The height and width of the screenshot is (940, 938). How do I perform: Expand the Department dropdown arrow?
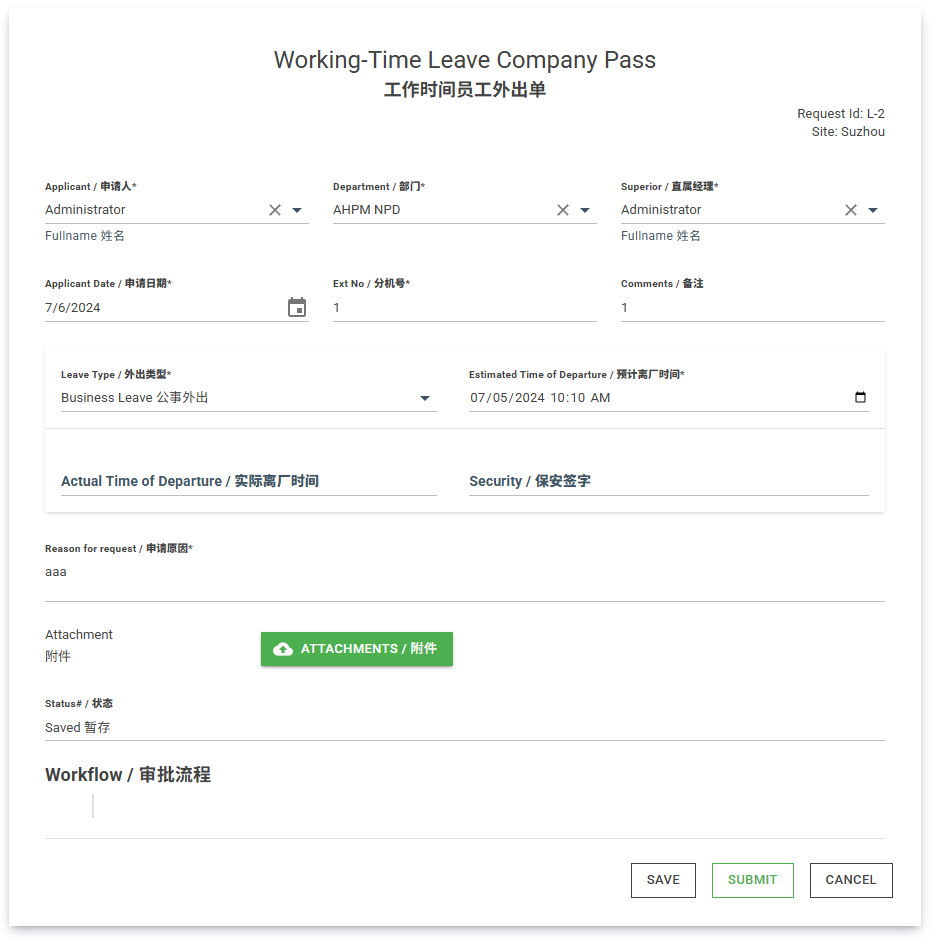coord(585,210)
